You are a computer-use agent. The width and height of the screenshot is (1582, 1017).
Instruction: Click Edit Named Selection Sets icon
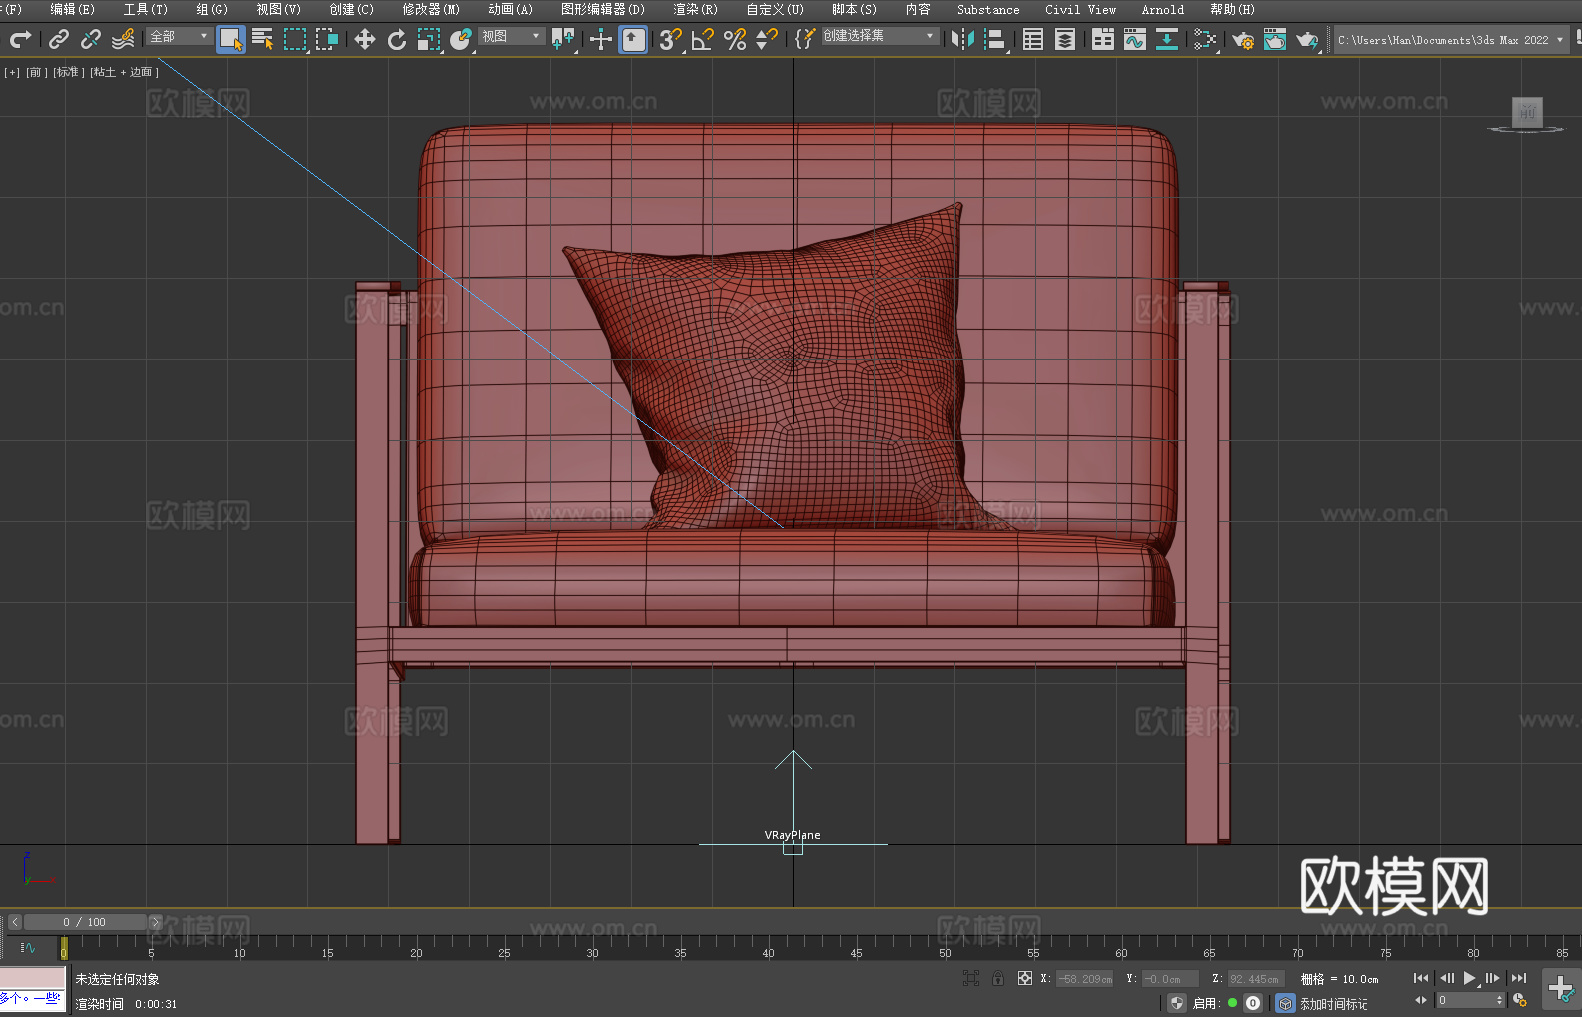pos(804,39)
